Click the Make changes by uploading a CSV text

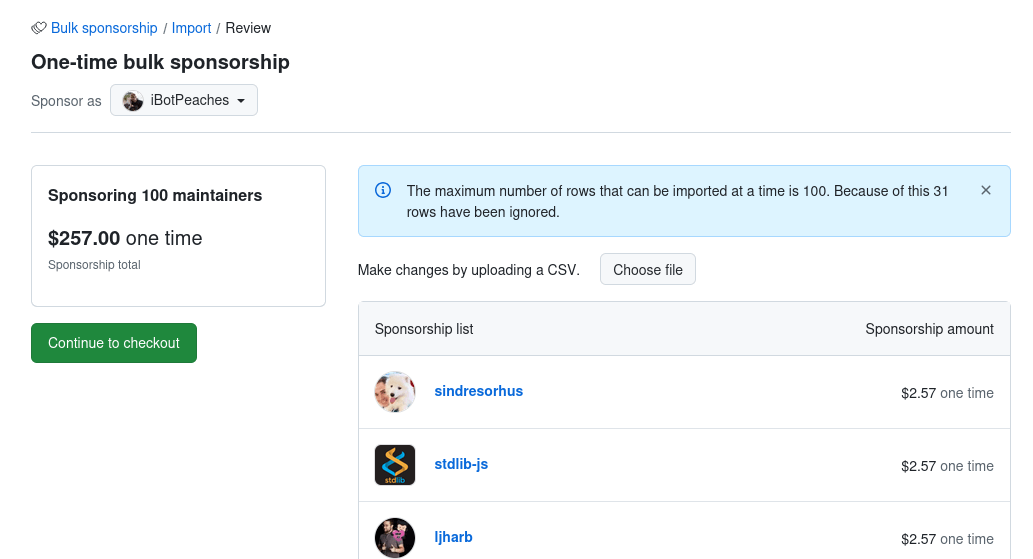[468, 270]
